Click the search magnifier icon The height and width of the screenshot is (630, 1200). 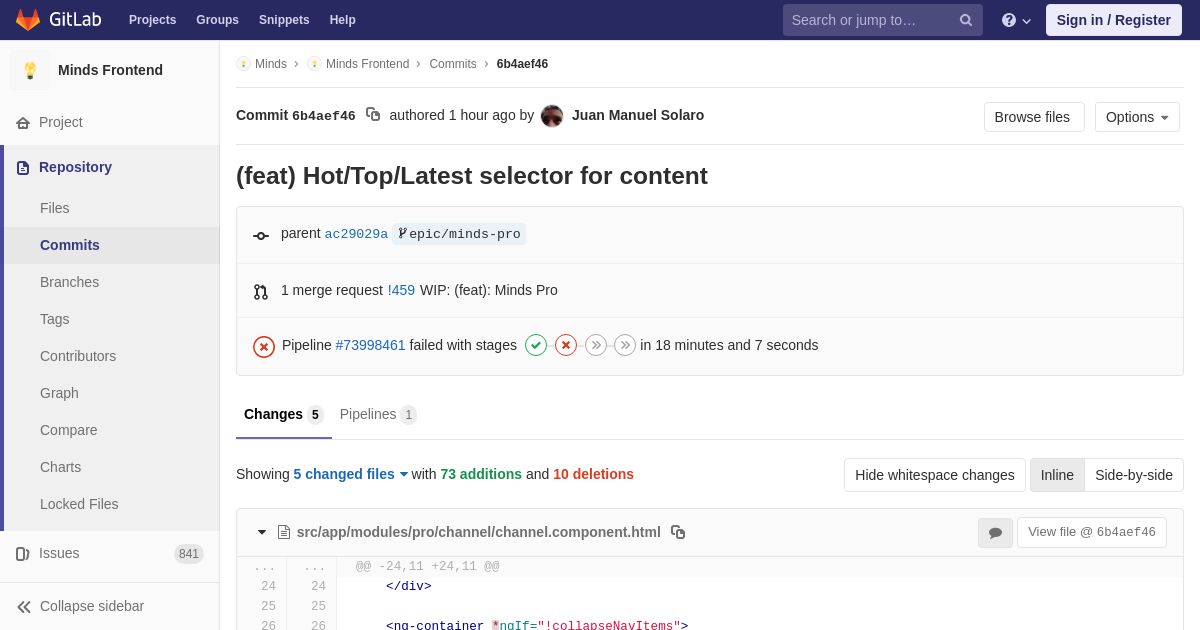(965, 20)
